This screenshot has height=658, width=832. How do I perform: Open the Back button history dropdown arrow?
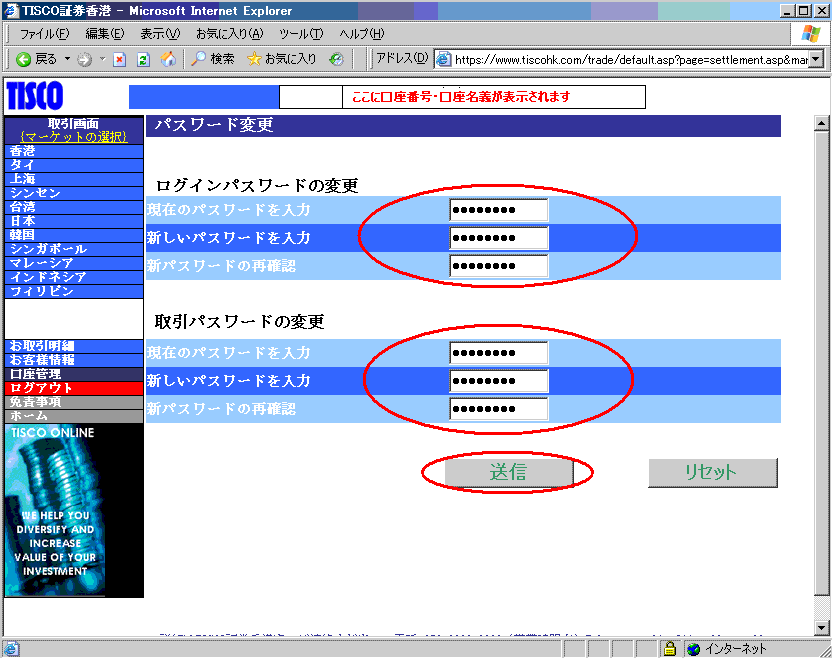[x=67, y=59]
